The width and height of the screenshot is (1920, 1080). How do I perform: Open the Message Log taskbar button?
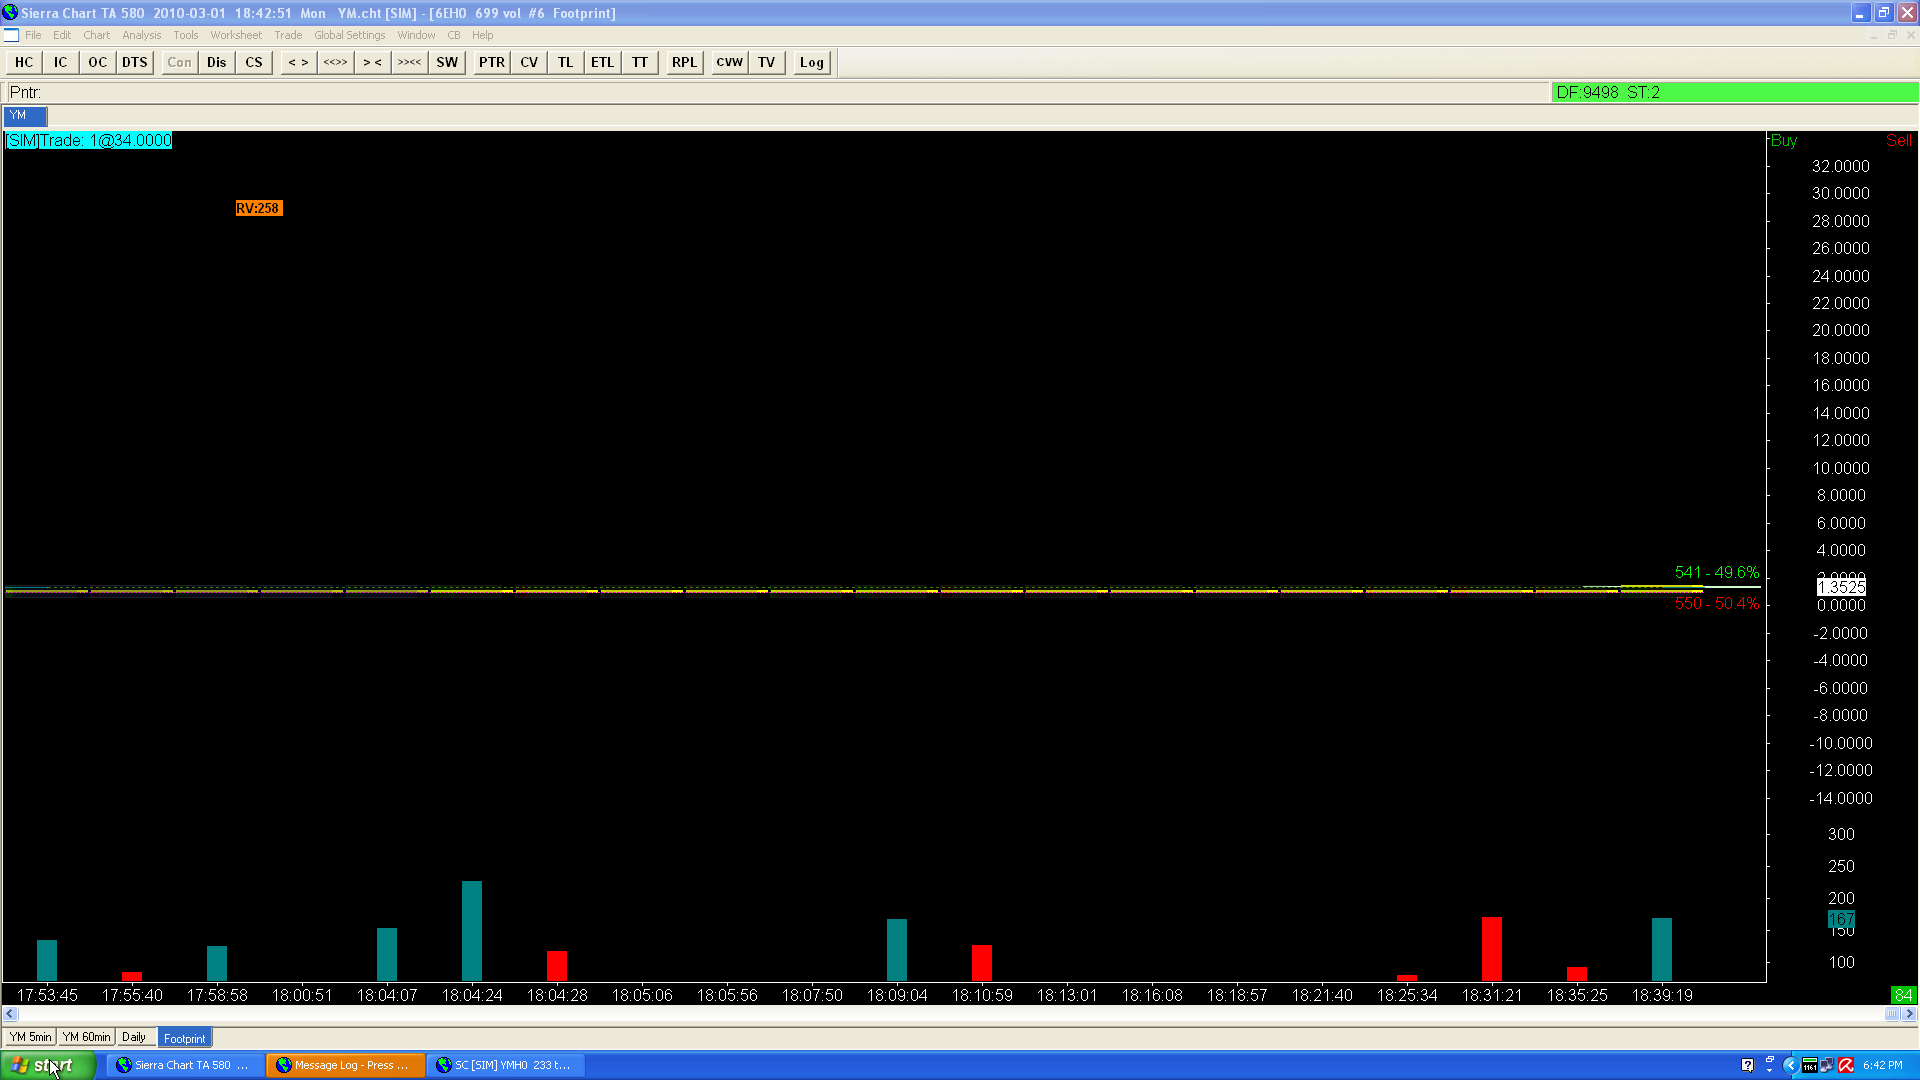(x=345, y=1065)
